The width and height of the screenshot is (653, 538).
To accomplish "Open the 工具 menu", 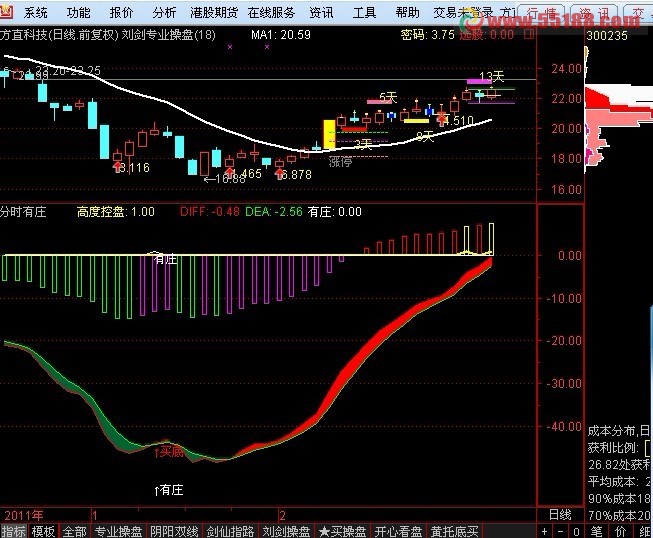I will click(364, 13).
